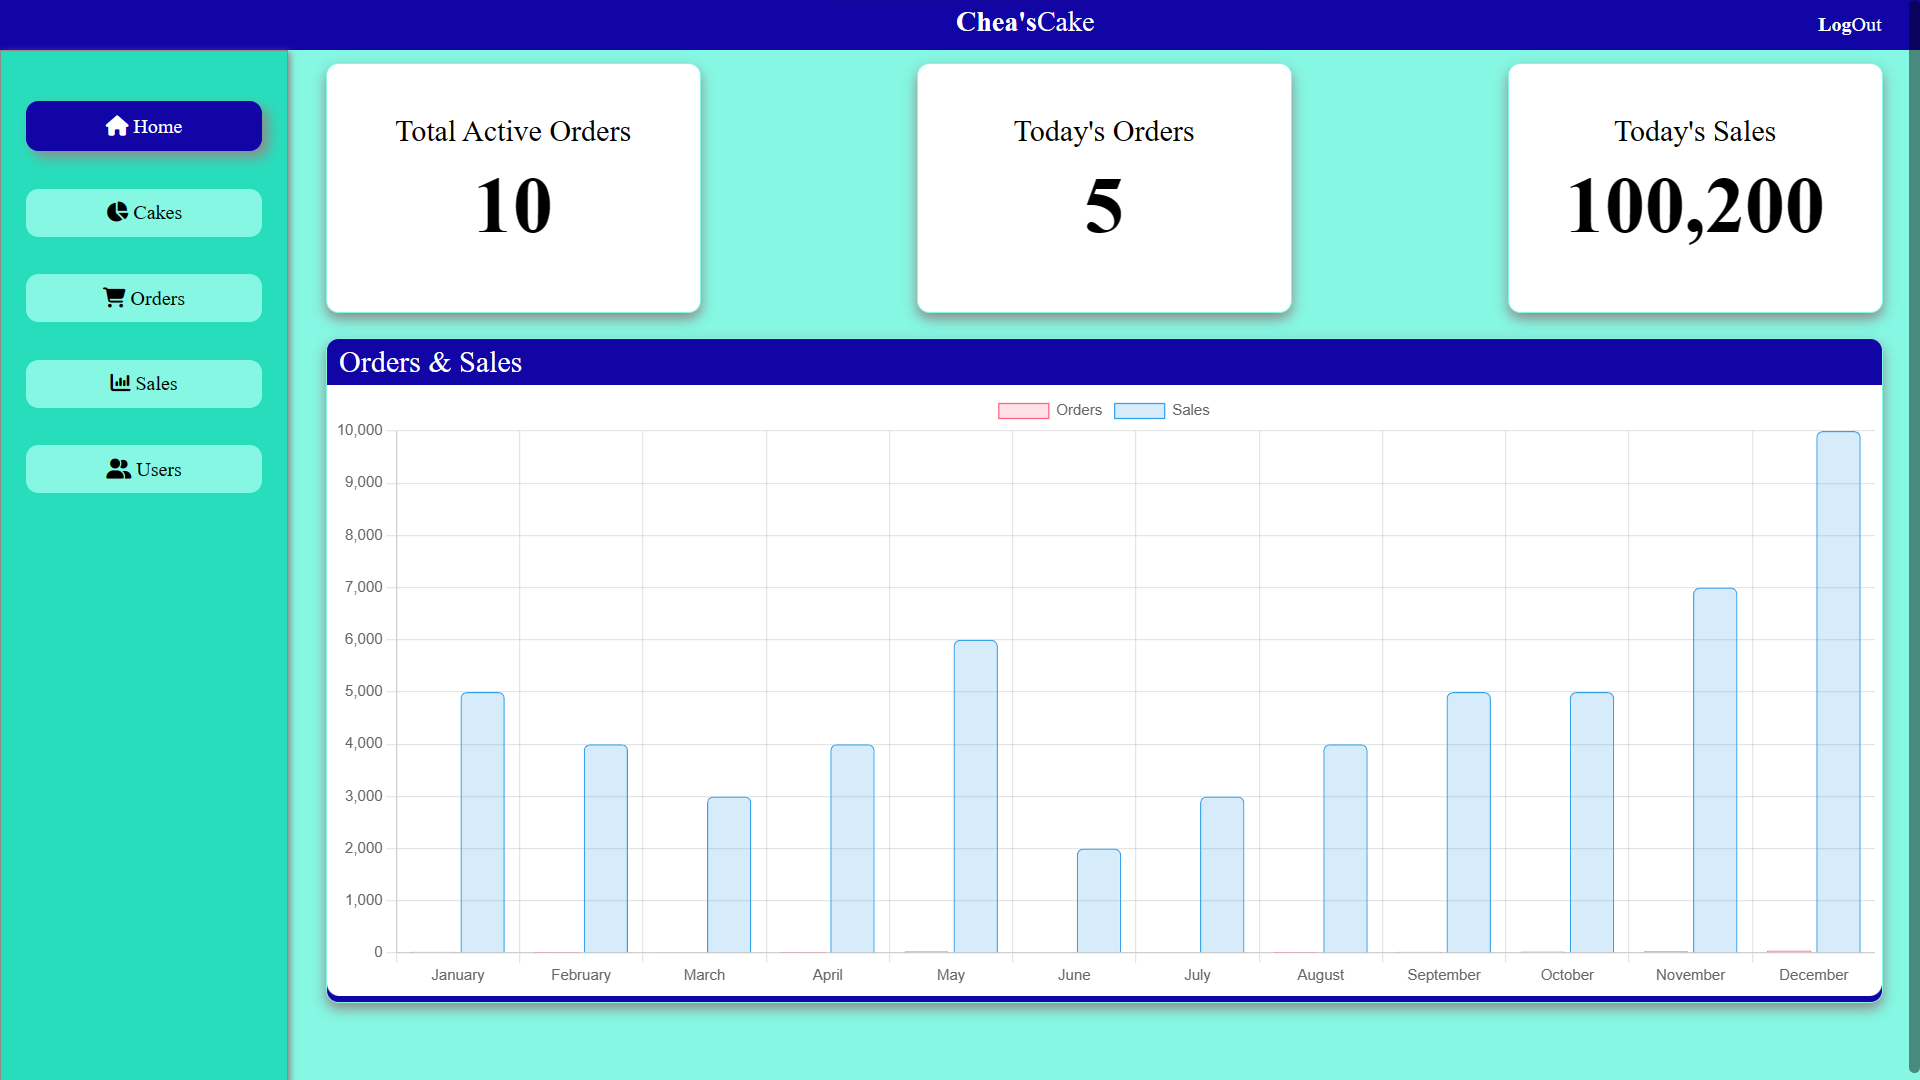
Task: Open the Orders sidebar page
Action: point(144,298)
